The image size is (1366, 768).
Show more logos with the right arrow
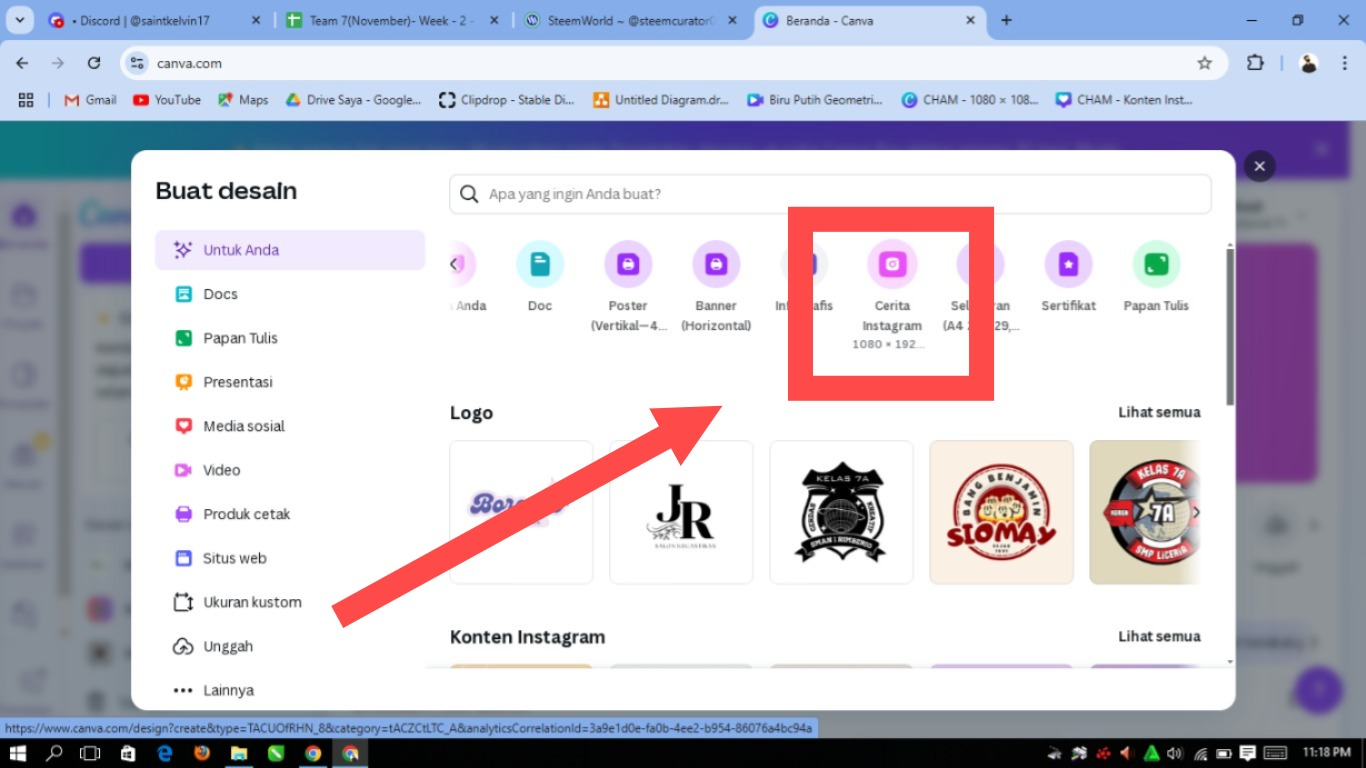1196,513
